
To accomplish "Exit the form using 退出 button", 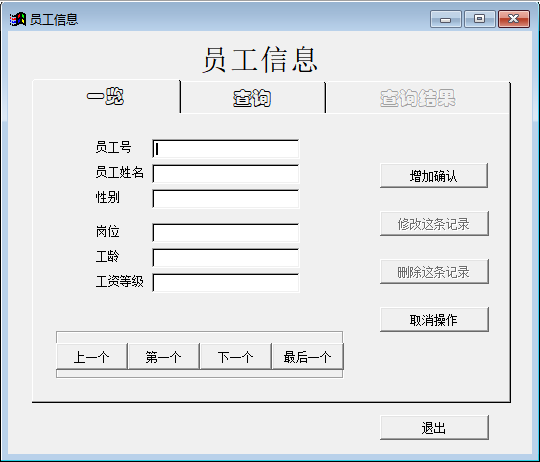I will click(x=434, y=428).
